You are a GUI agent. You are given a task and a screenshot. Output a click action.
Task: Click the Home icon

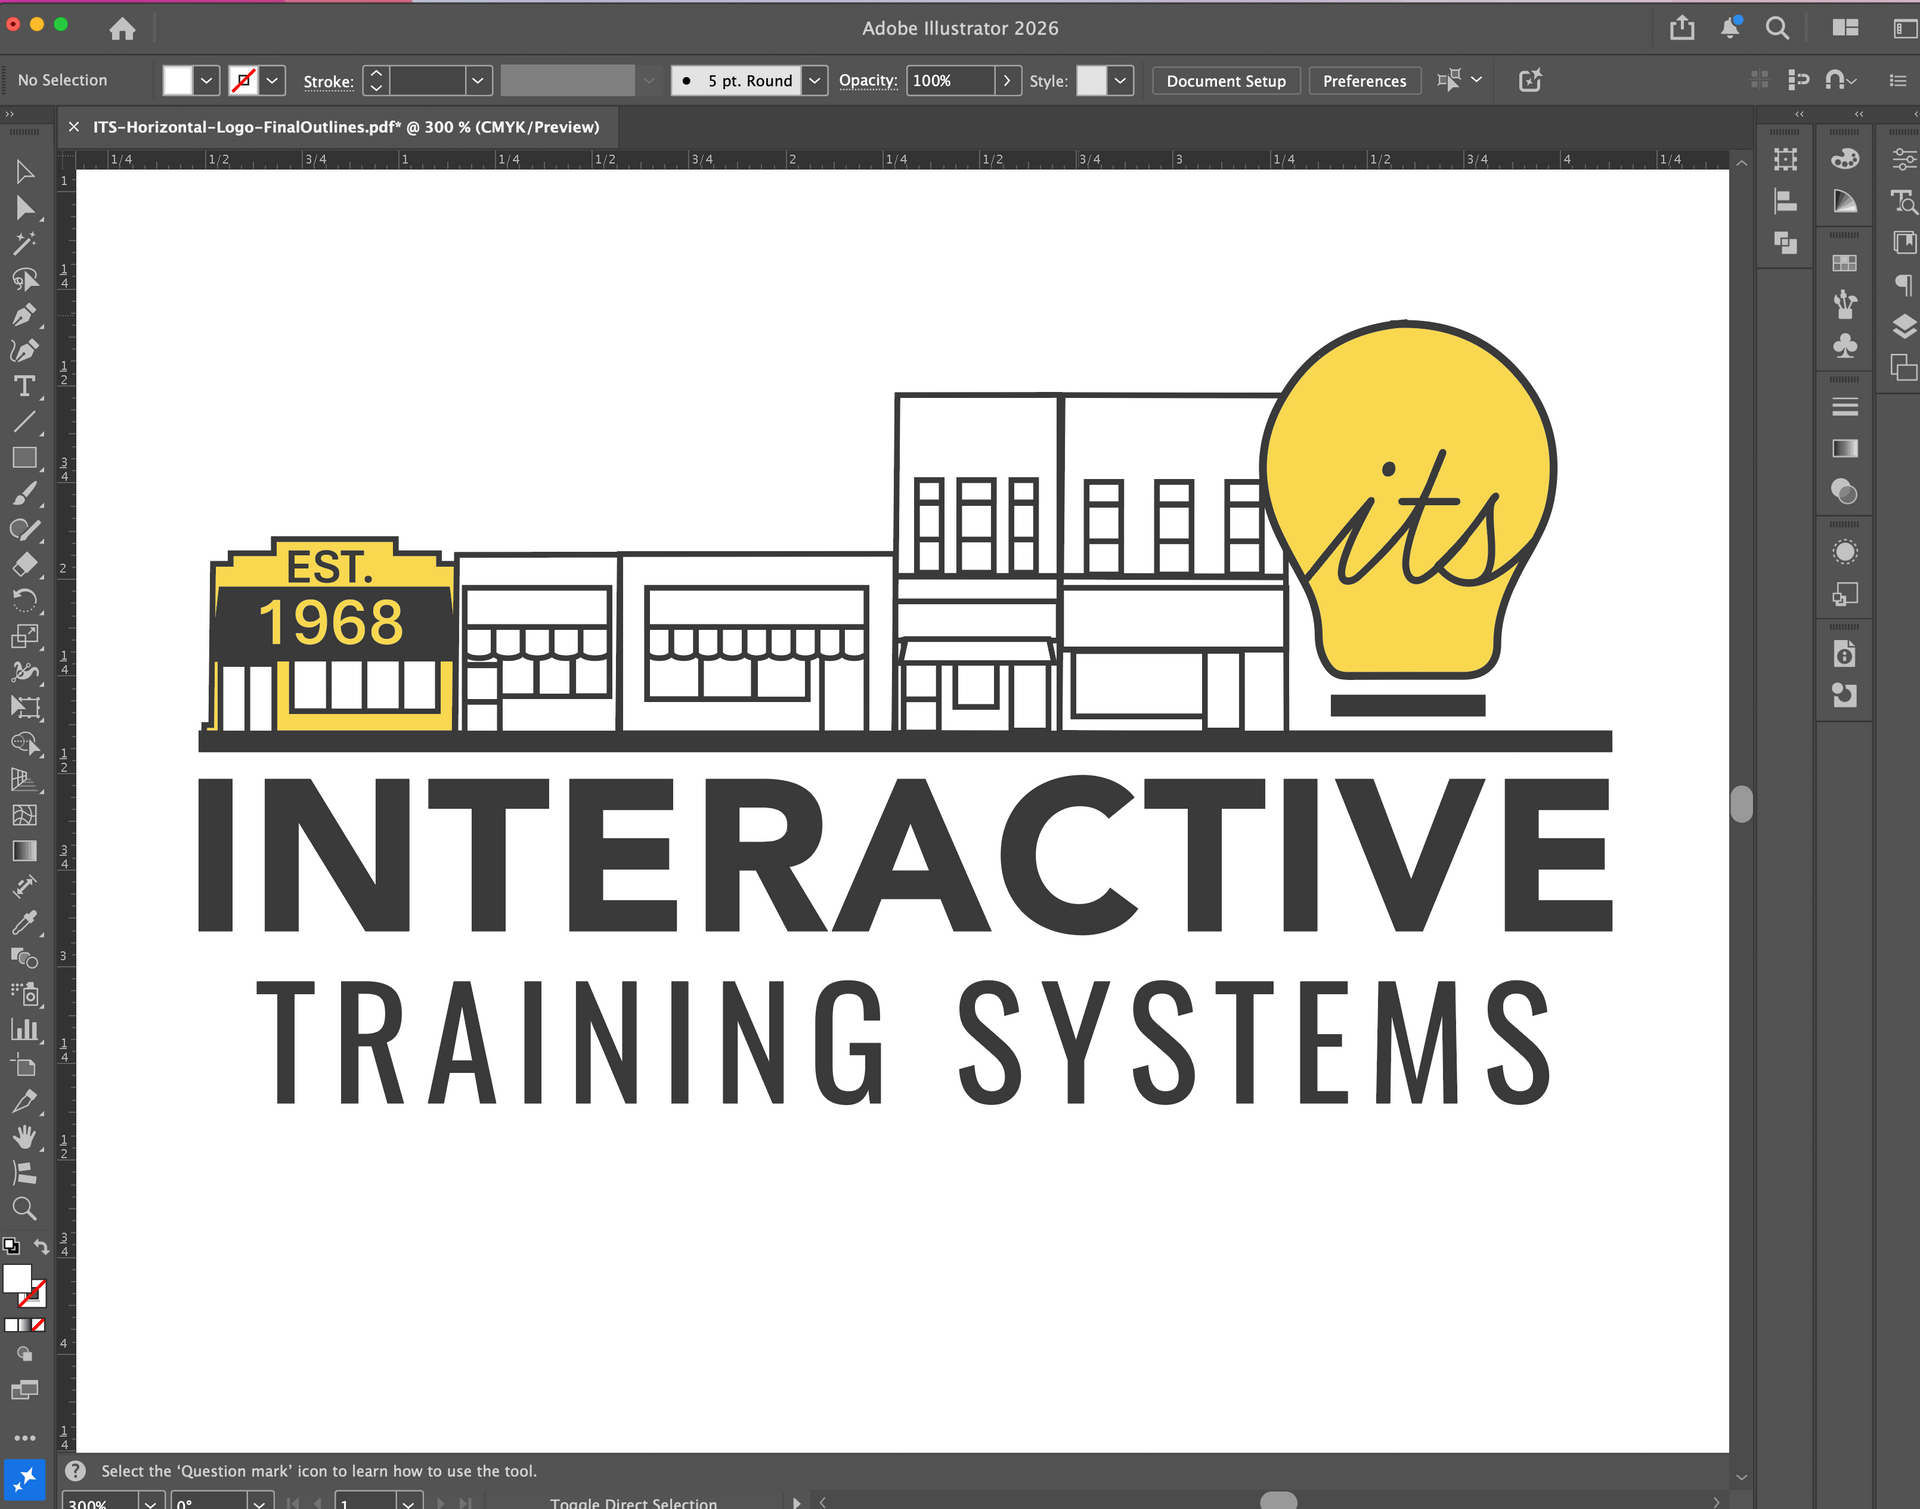click(122, 29)
